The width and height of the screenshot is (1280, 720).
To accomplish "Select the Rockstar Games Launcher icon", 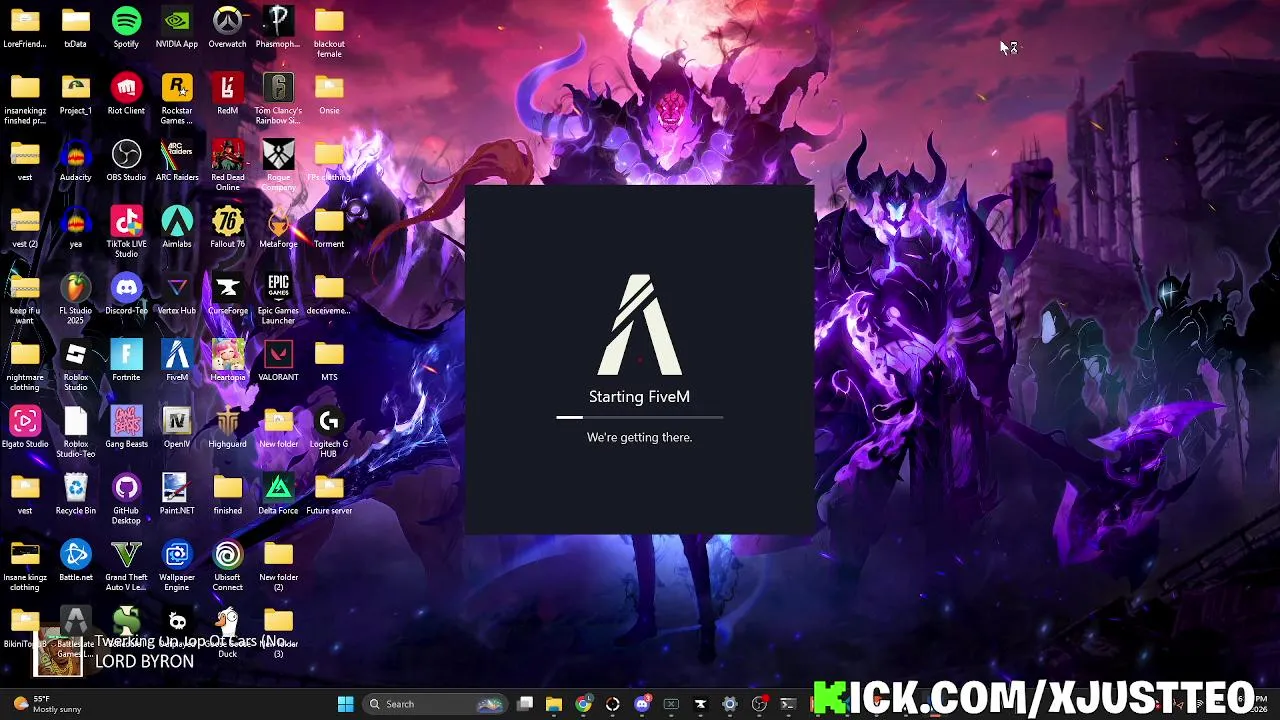I will 177,99.
